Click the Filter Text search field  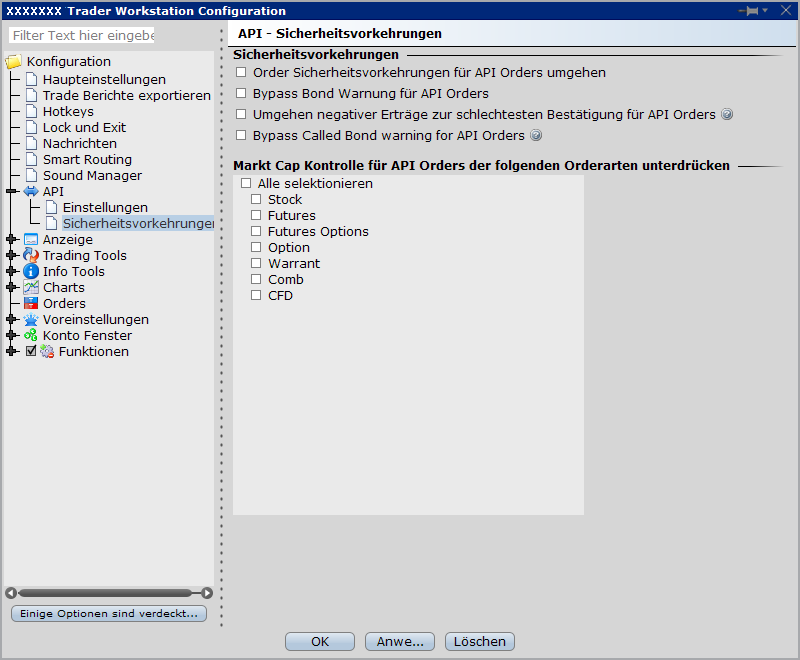[84, 36]
